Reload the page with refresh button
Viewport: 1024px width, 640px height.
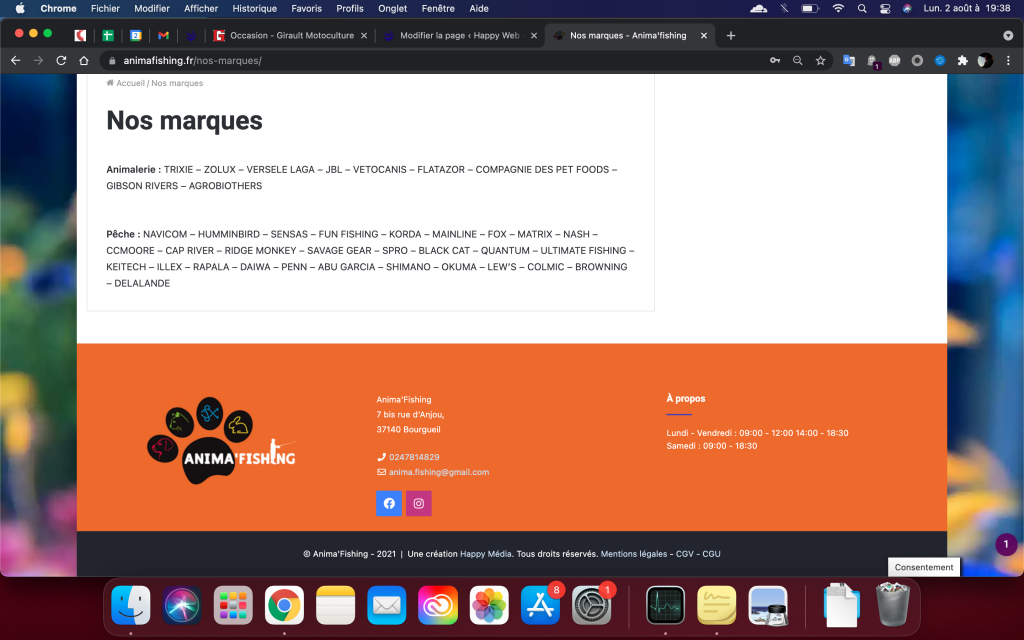pyautogui.click(x=61, y=60)
